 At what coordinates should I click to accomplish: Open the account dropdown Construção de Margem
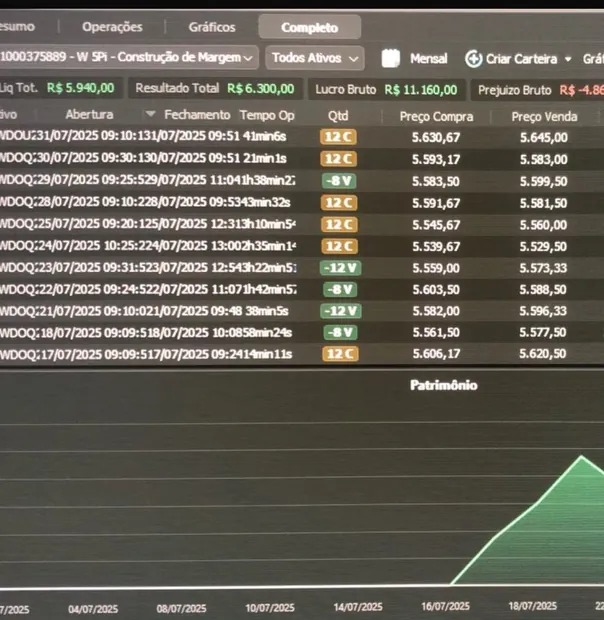click(x=129, y=57)
